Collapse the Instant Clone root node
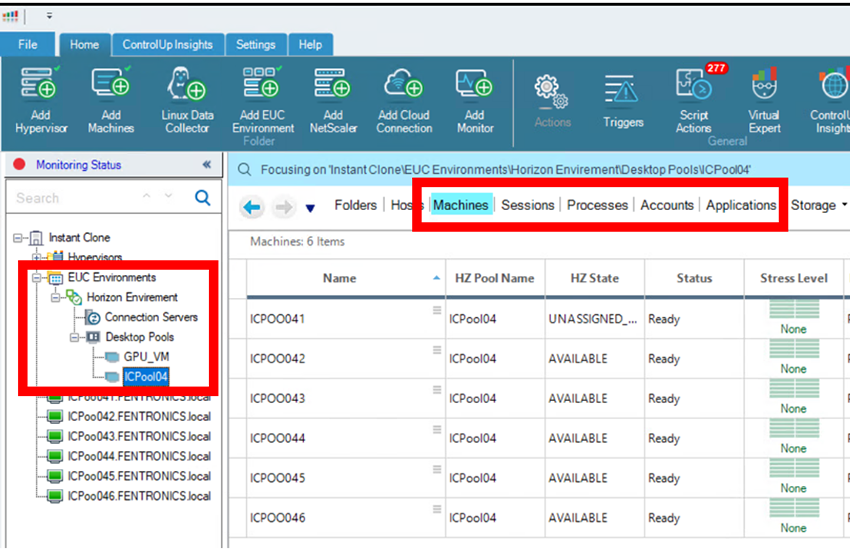 18,238
